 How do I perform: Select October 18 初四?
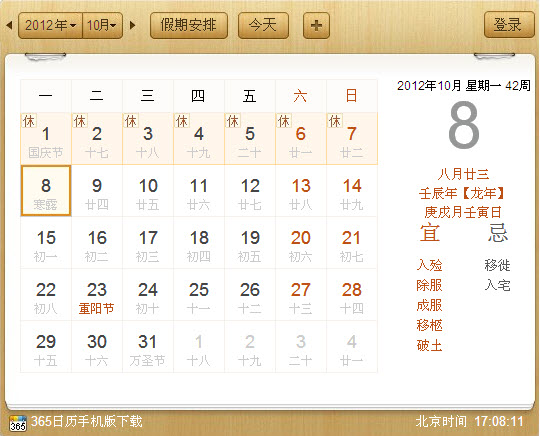click(x=199, y=243)
